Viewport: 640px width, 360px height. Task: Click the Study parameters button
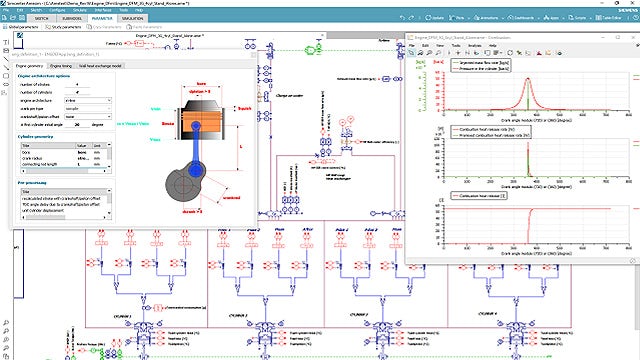pos(63,27)
